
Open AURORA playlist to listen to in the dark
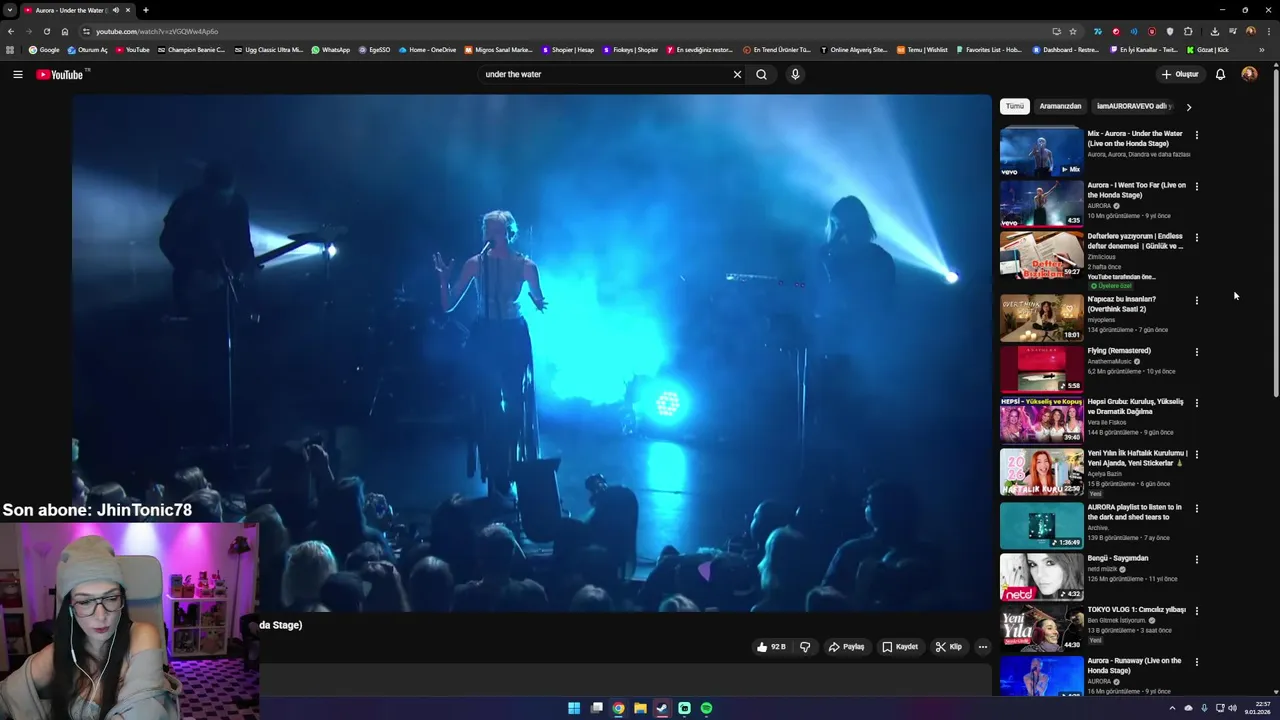click(x=1135, y=512)
